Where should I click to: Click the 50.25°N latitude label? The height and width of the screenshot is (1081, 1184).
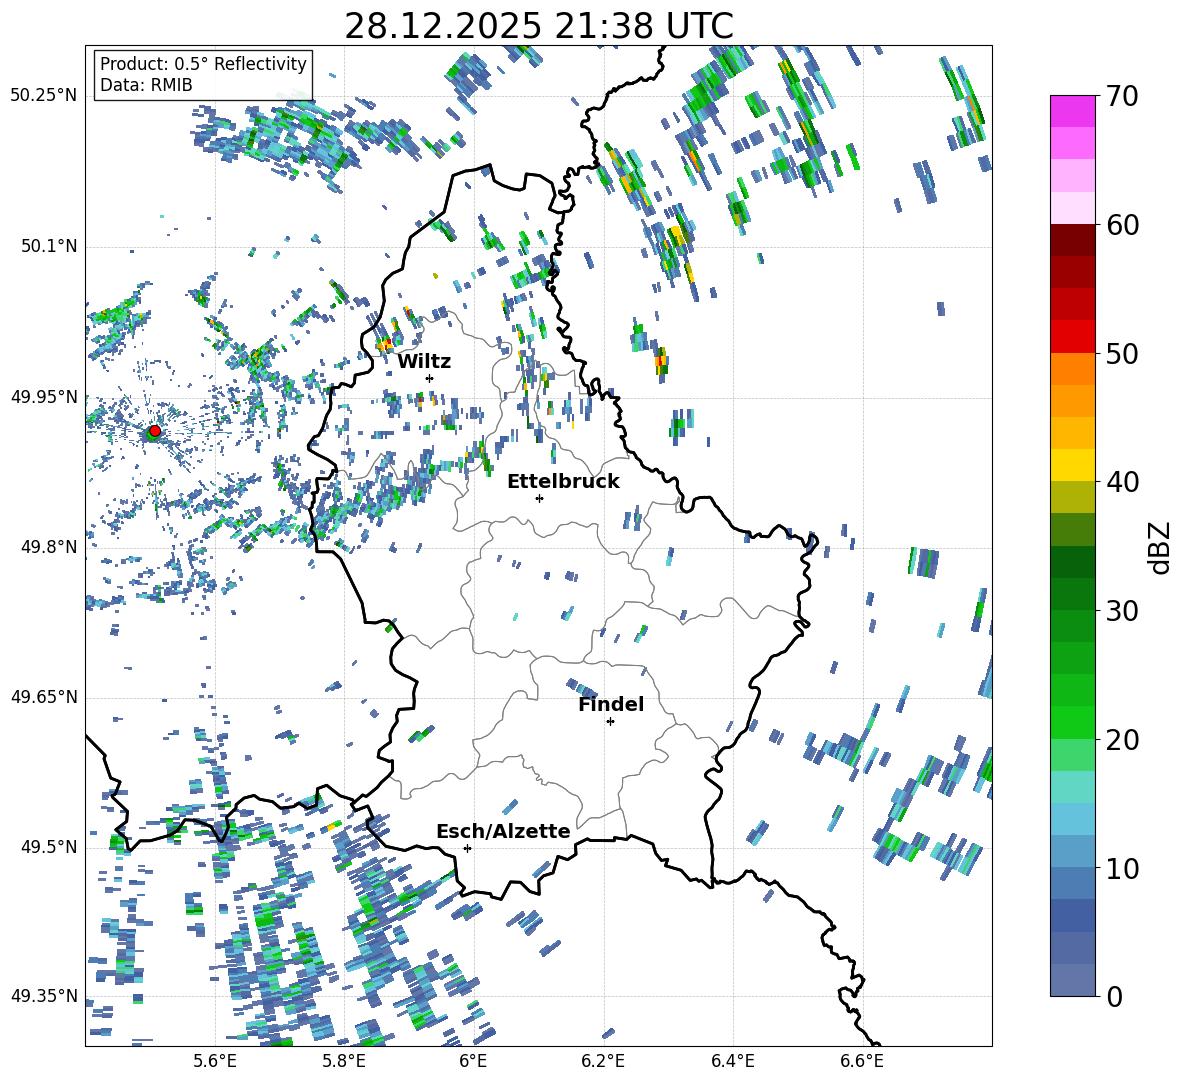[x=44, y=96]
